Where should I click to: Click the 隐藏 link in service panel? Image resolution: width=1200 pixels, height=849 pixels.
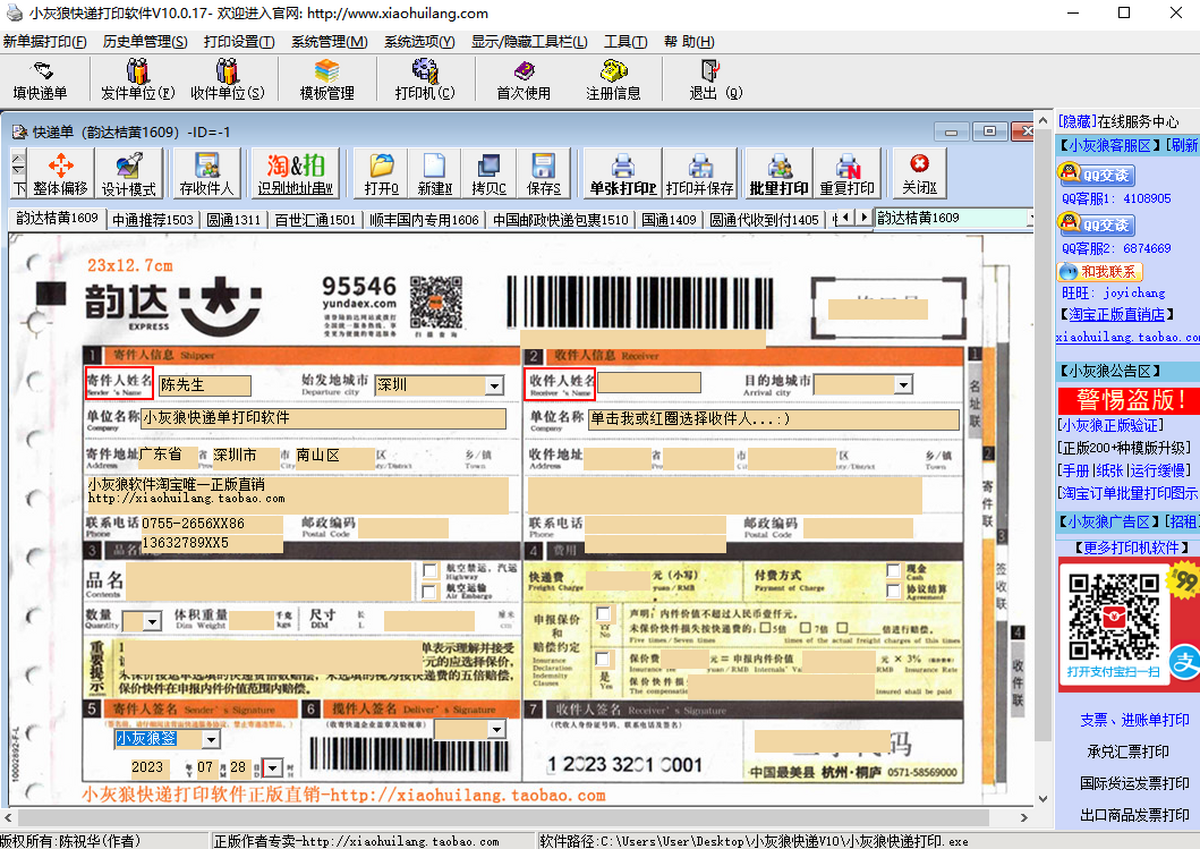click(x=1077, y=121)
